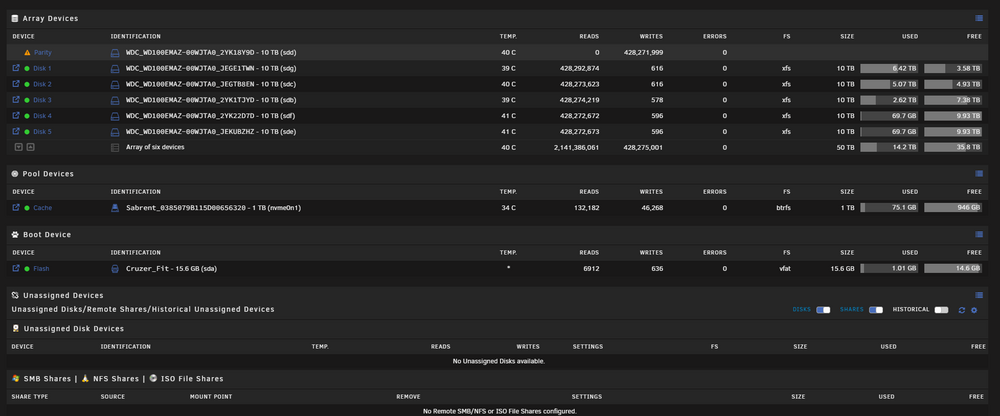
Task: Click the NFS Shares heading
Action: tap(115, 379)
